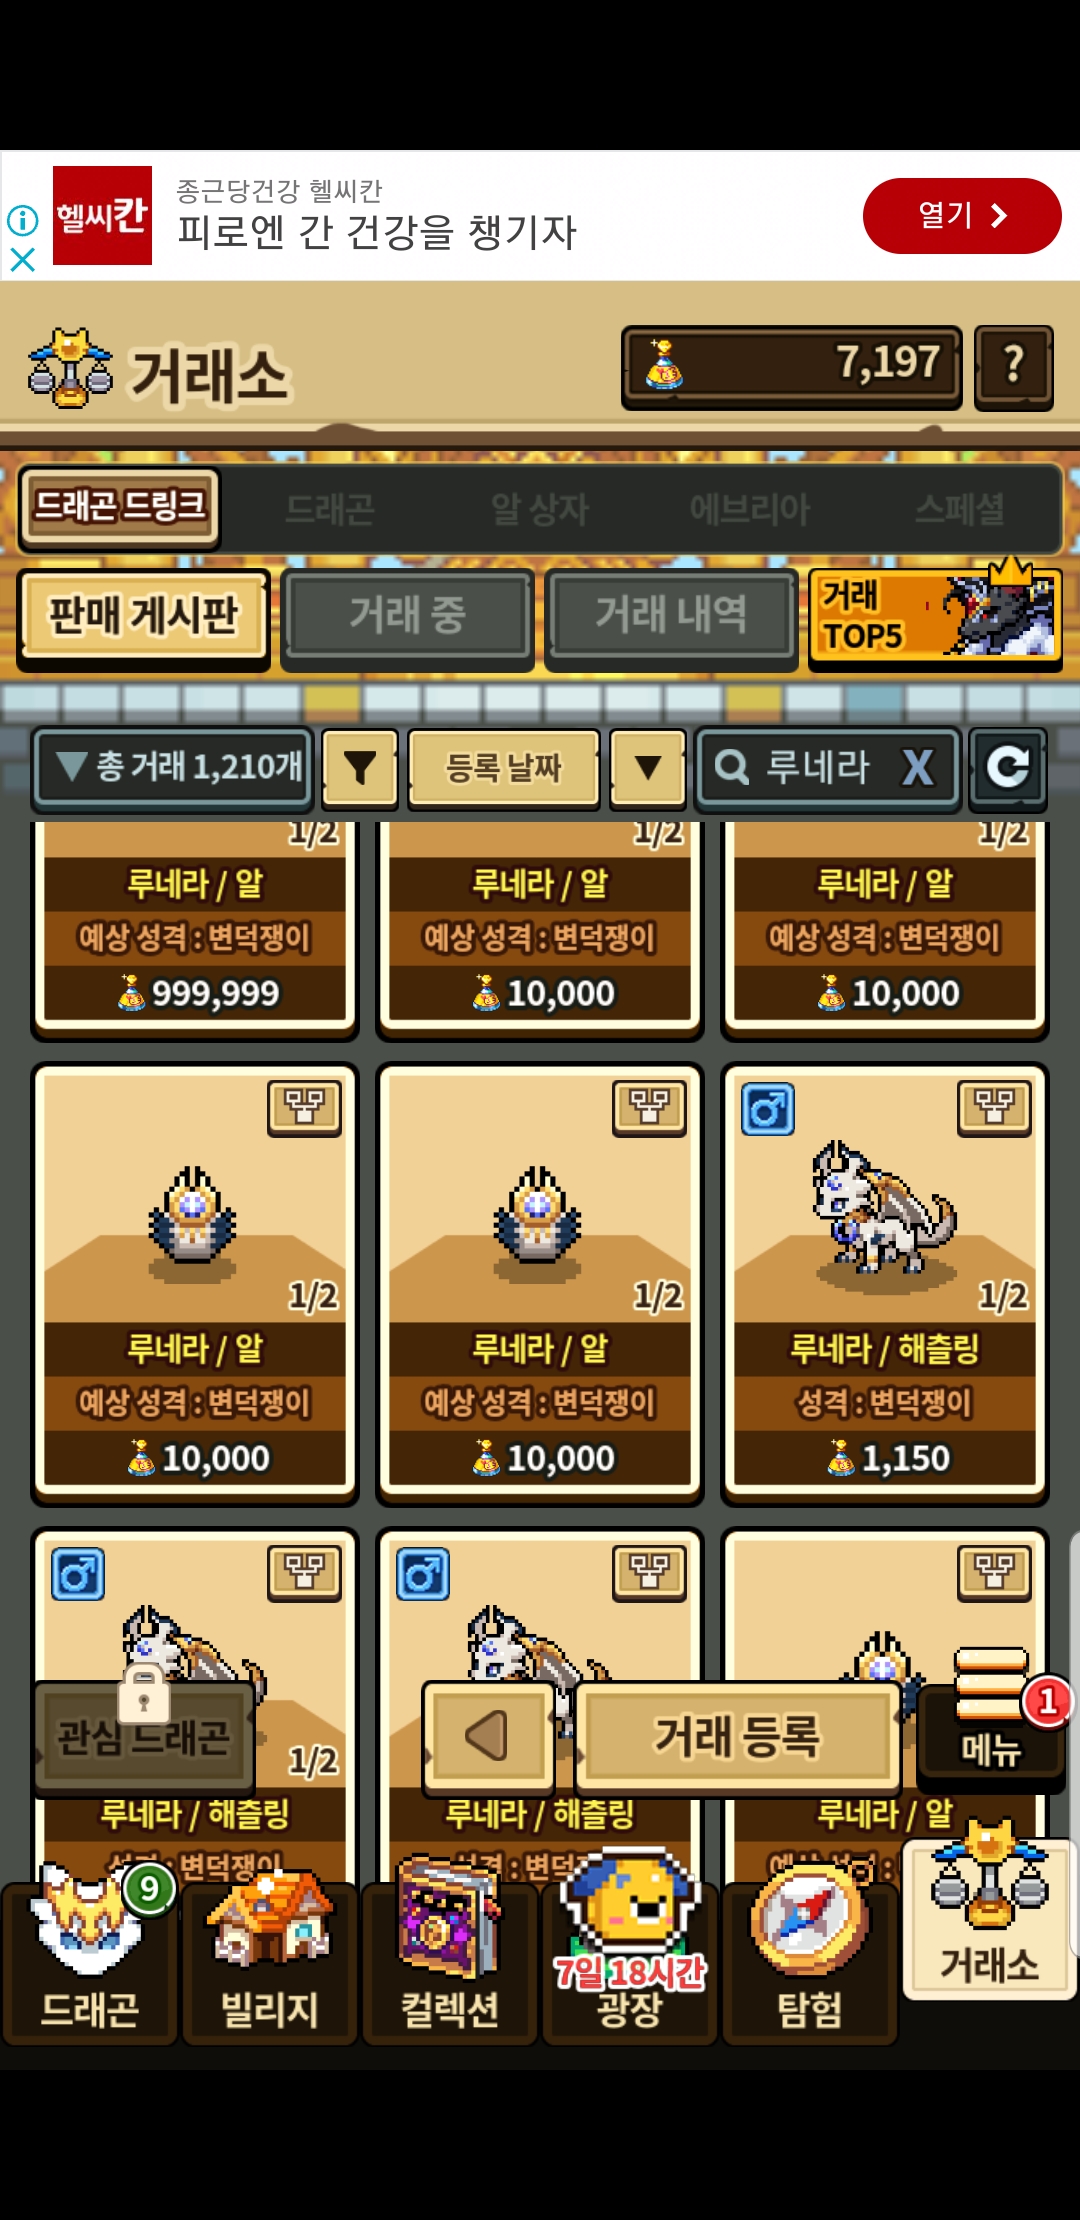Open the help question mark icon
This screenshot has height=2220, width=1080.
1013,366
